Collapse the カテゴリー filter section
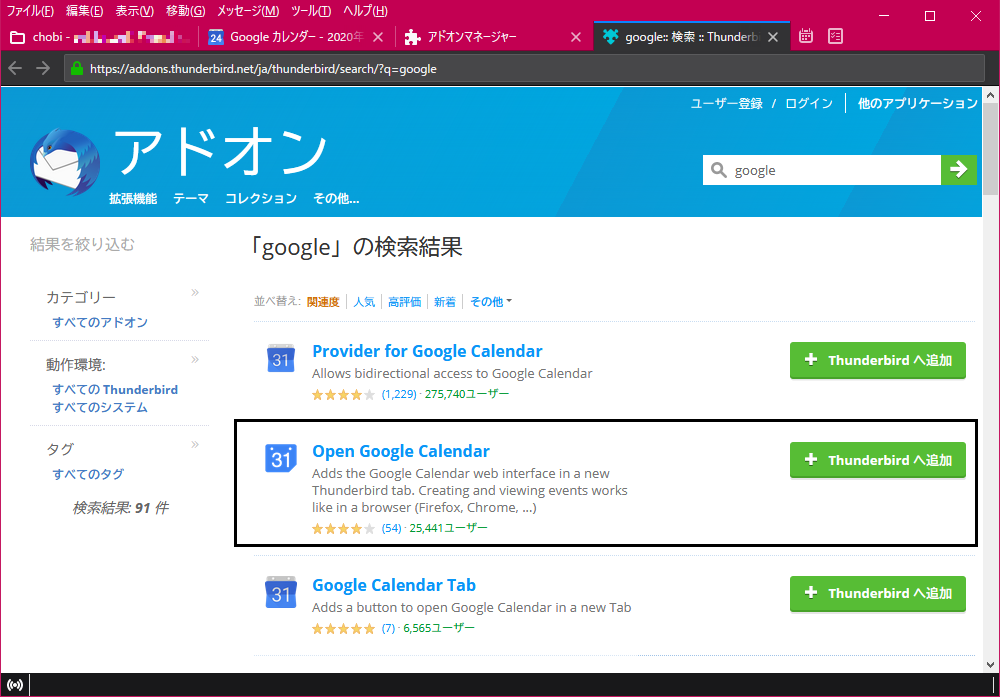1000x697 pixels. pos(195,293)
